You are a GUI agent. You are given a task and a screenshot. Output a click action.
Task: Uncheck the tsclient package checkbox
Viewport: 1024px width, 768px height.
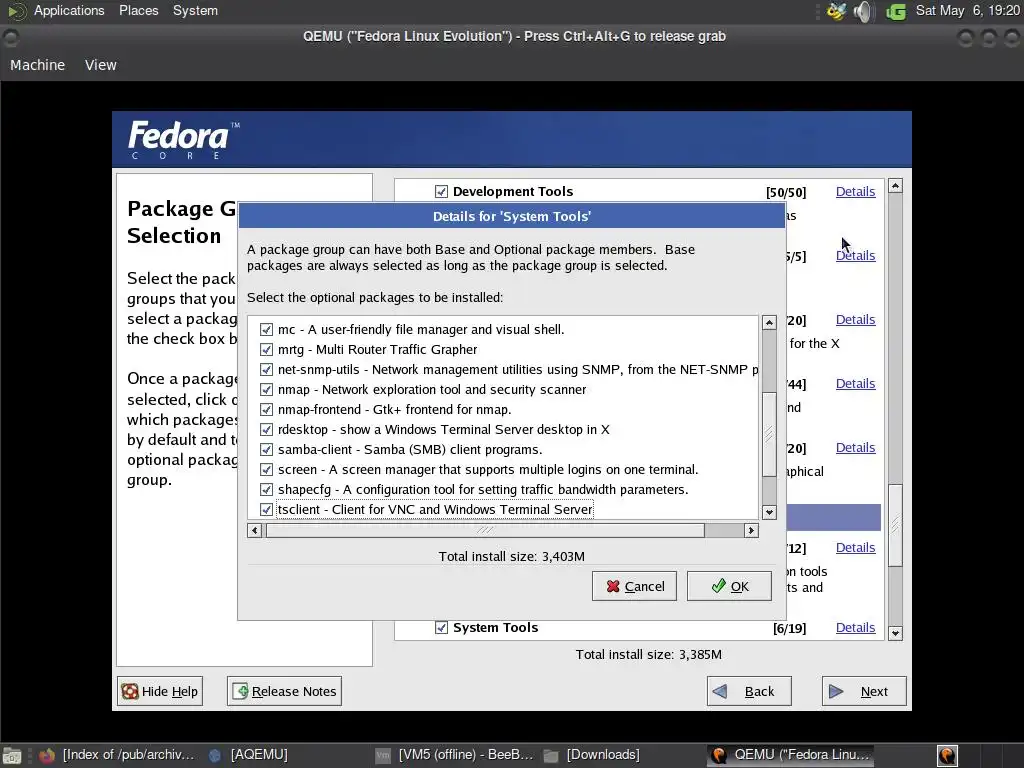tap(266, 509)
